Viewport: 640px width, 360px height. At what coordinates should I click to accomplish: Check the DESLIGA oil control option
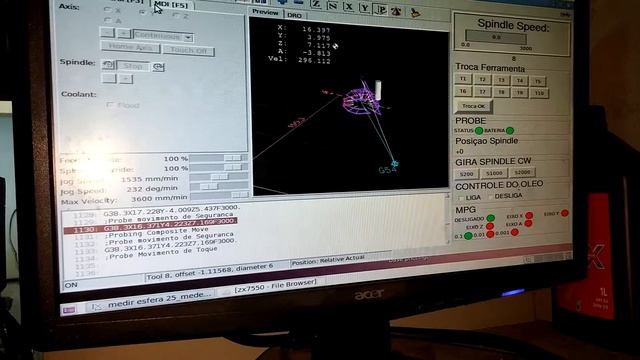point(491,197)
